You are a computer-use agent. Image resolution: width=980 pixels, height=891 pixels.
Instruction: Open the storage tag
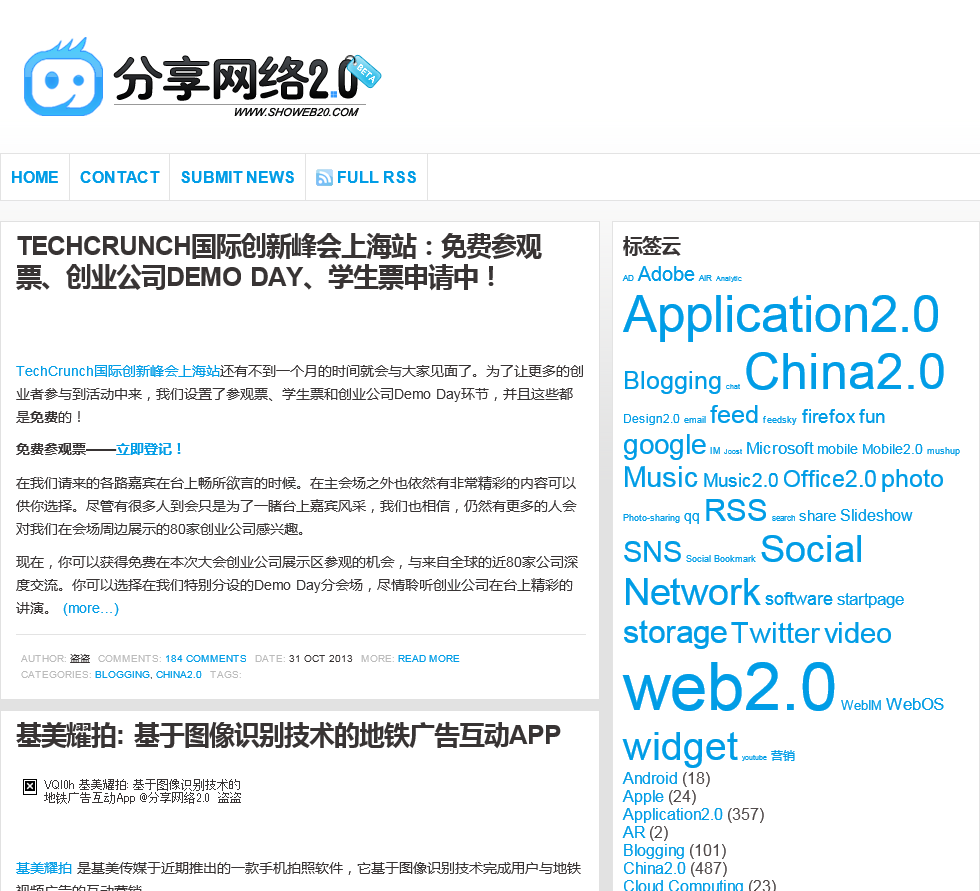click(x=675, y=634)
